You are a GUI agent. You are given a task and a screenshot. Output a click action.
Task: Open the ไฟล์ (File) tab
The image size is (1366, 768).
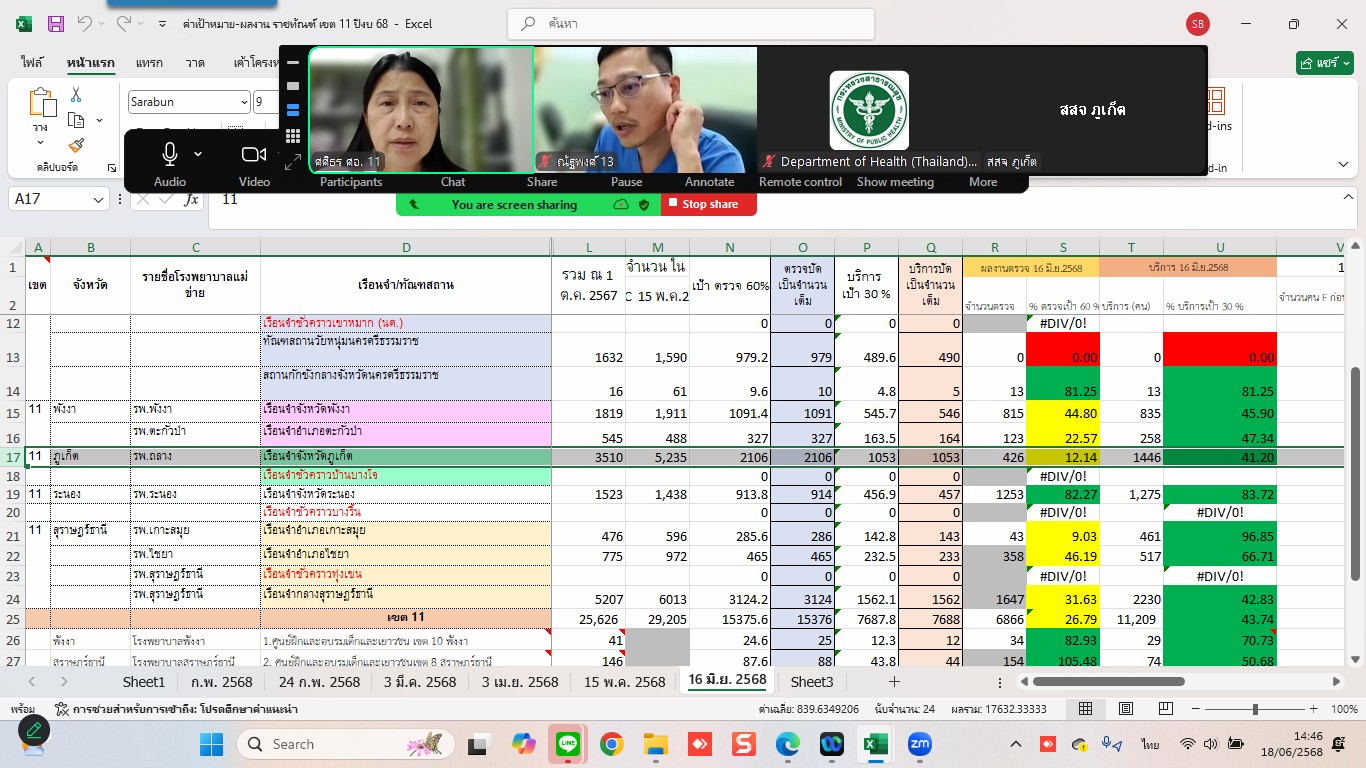[x=32, y=62]
